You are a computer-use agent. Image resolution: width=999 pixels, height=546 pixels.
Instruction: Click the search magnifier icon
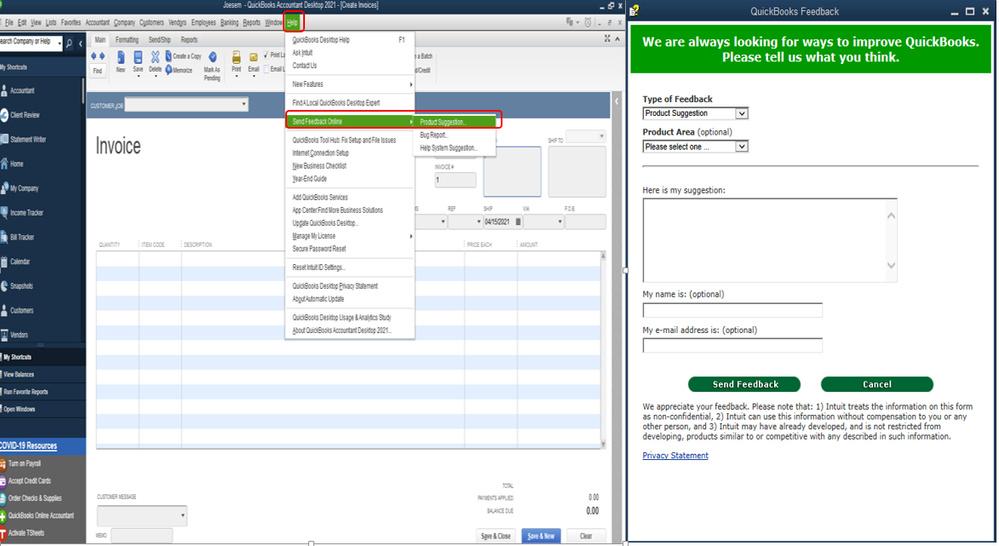coord(69,43)
